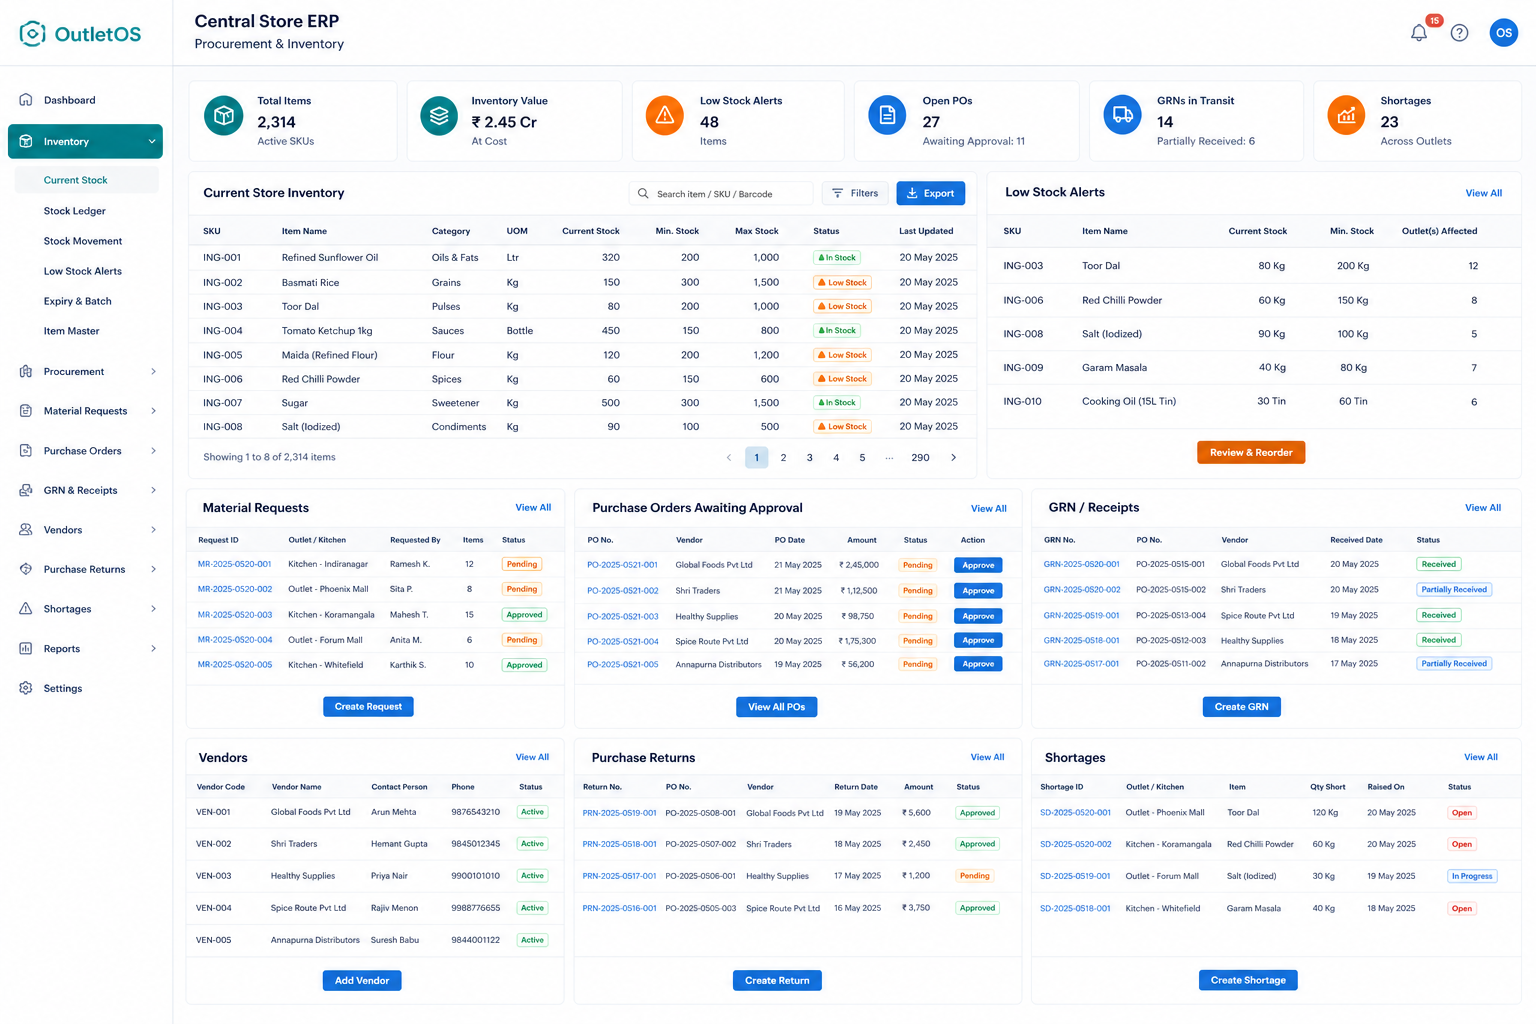Go to inventory page 290
The height and width of the screenshot is (1024, 1536).
click(x=920, y=458)
